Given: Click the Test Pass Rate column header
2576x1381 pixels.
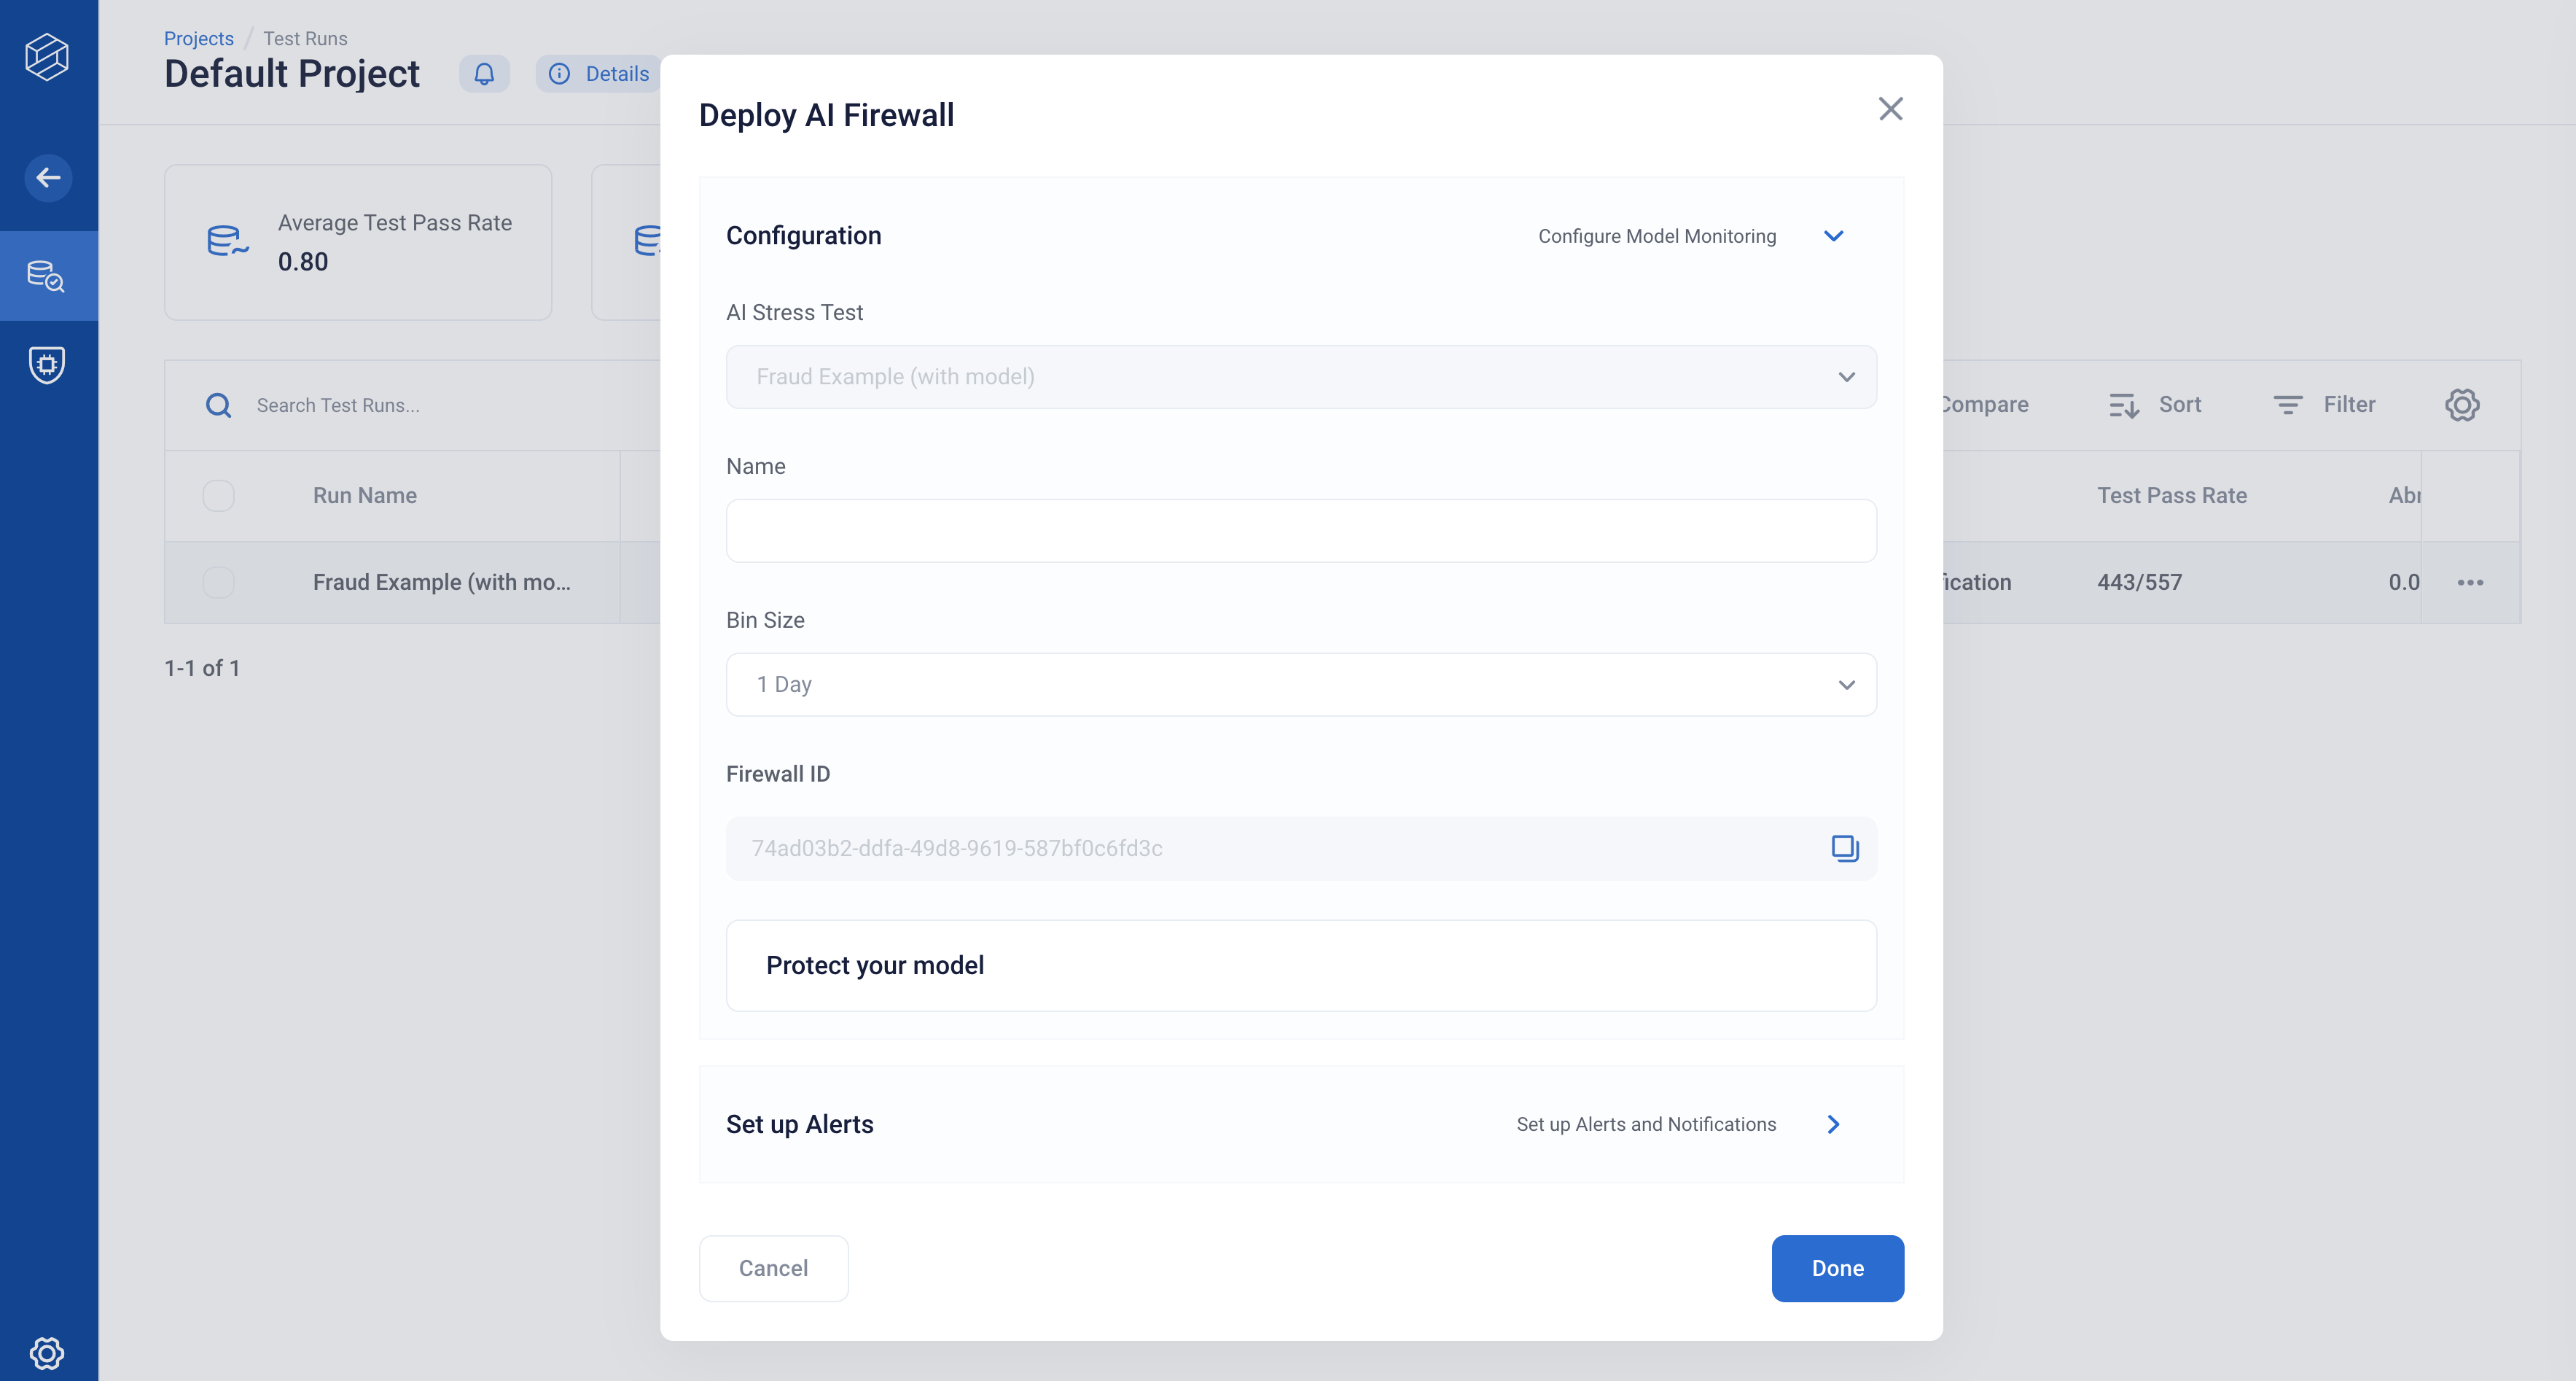Looking at the screenshot, I should (x=2172, y=496).
